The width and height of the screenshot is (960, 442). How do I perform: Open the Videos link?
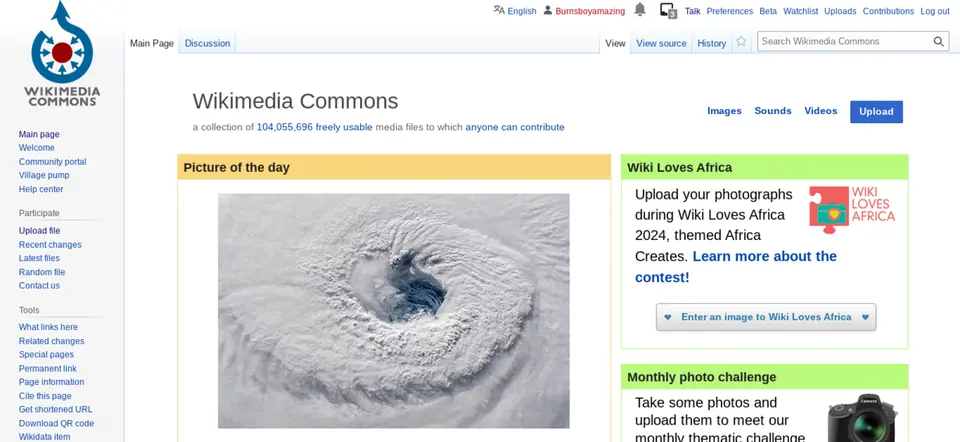pos(820,111)
